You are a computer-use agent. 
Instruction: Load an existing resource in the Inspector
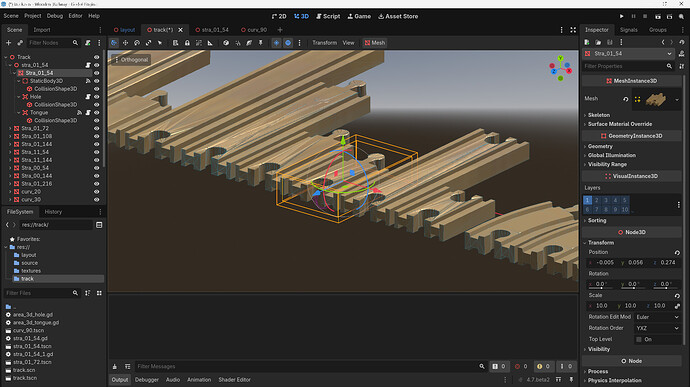coord(598,42)
